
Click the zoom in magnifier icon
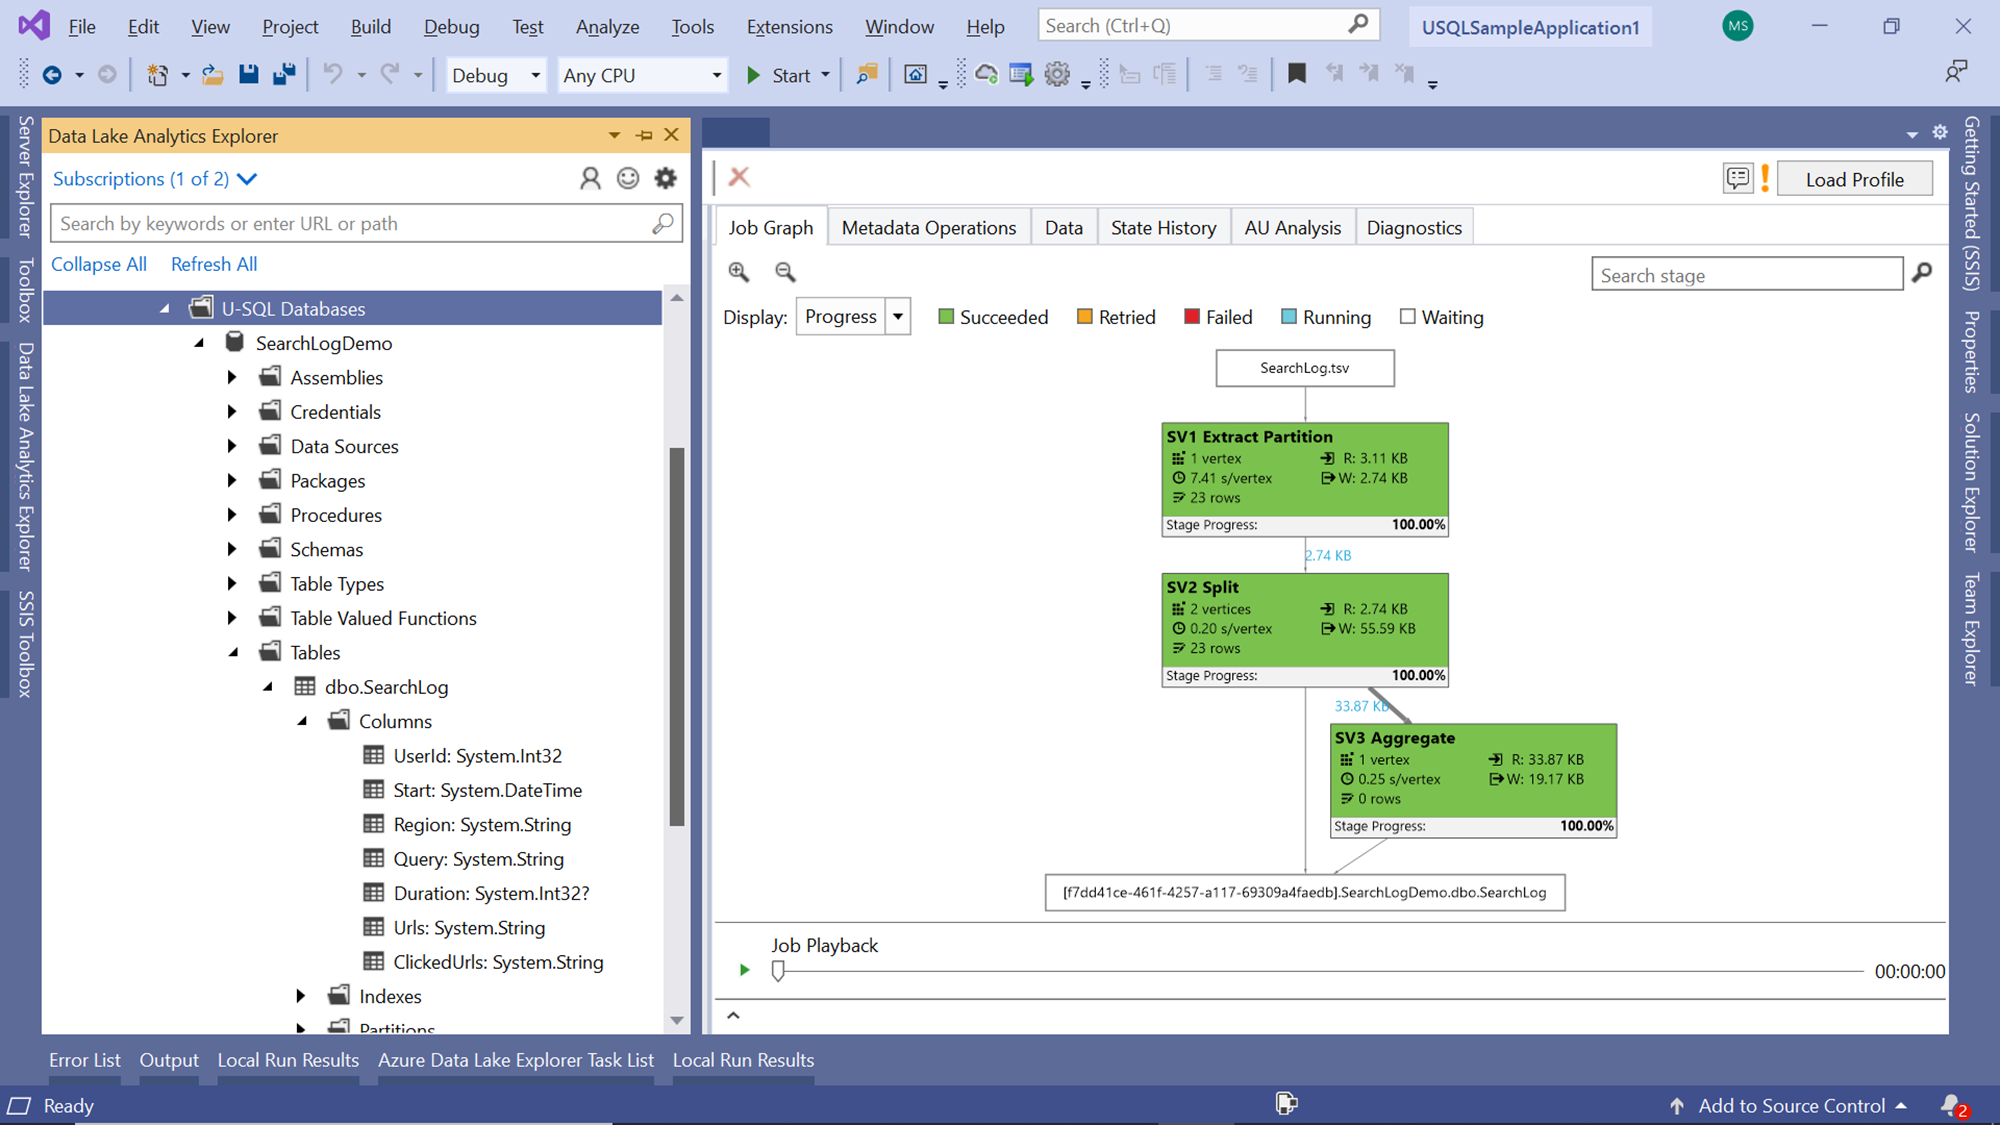coord(739,272)
